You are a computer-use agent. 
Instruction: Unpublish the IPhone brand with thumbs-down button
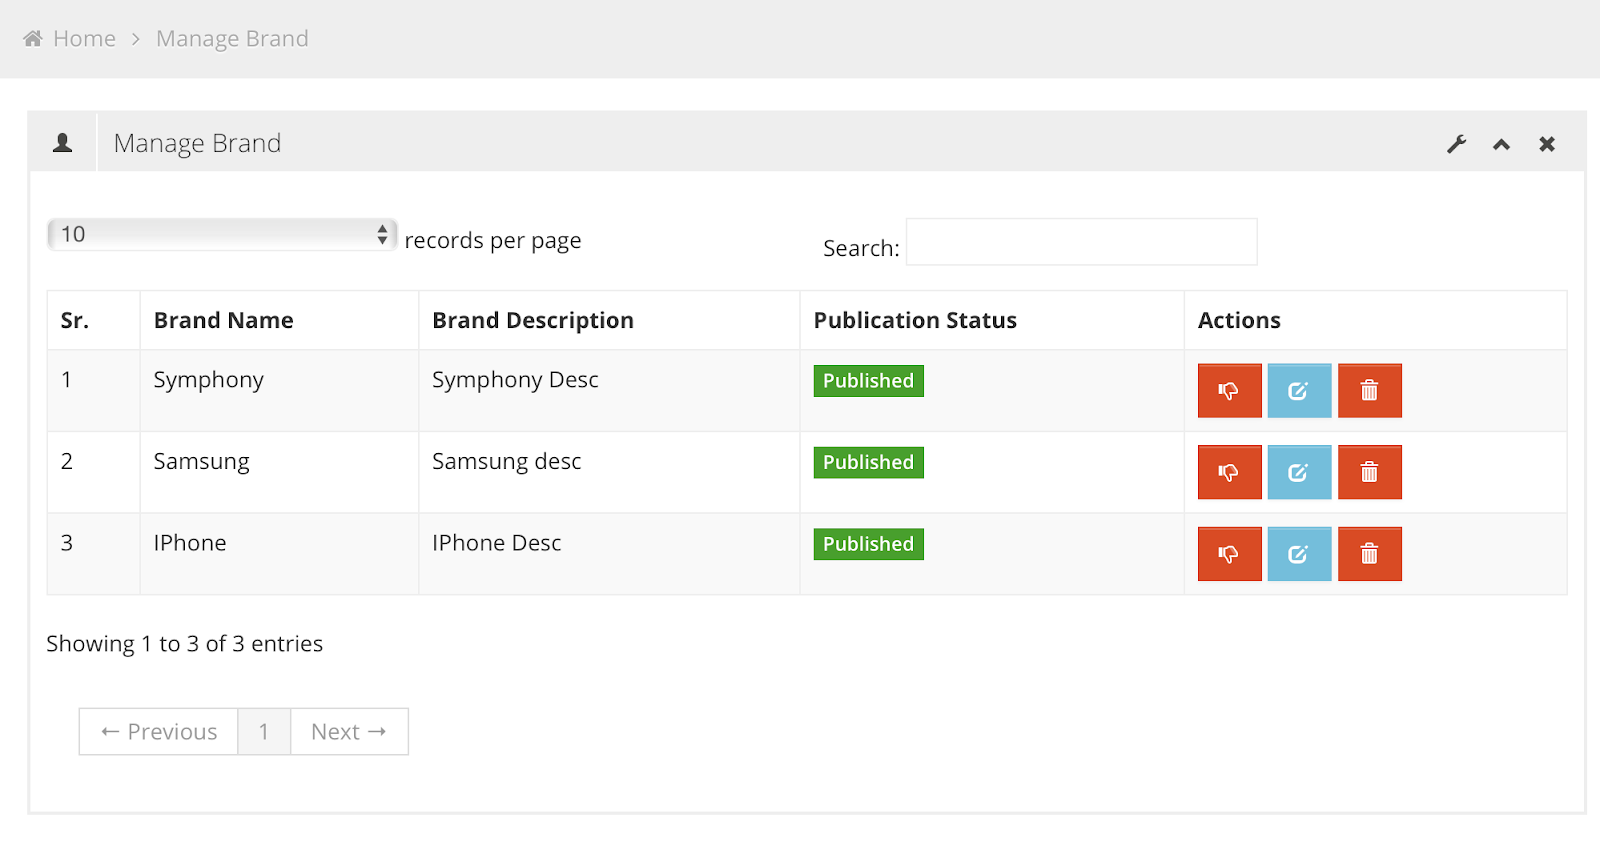[1229, 554]
